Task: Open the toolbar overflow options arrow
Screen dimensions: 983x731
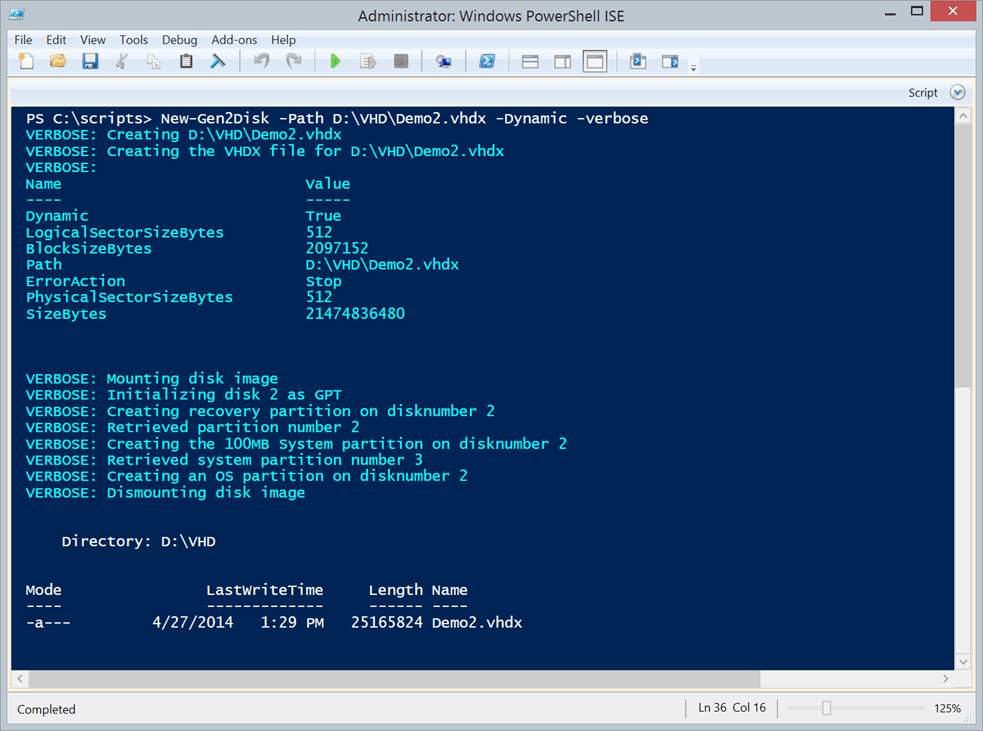Action: coord(693,68)
